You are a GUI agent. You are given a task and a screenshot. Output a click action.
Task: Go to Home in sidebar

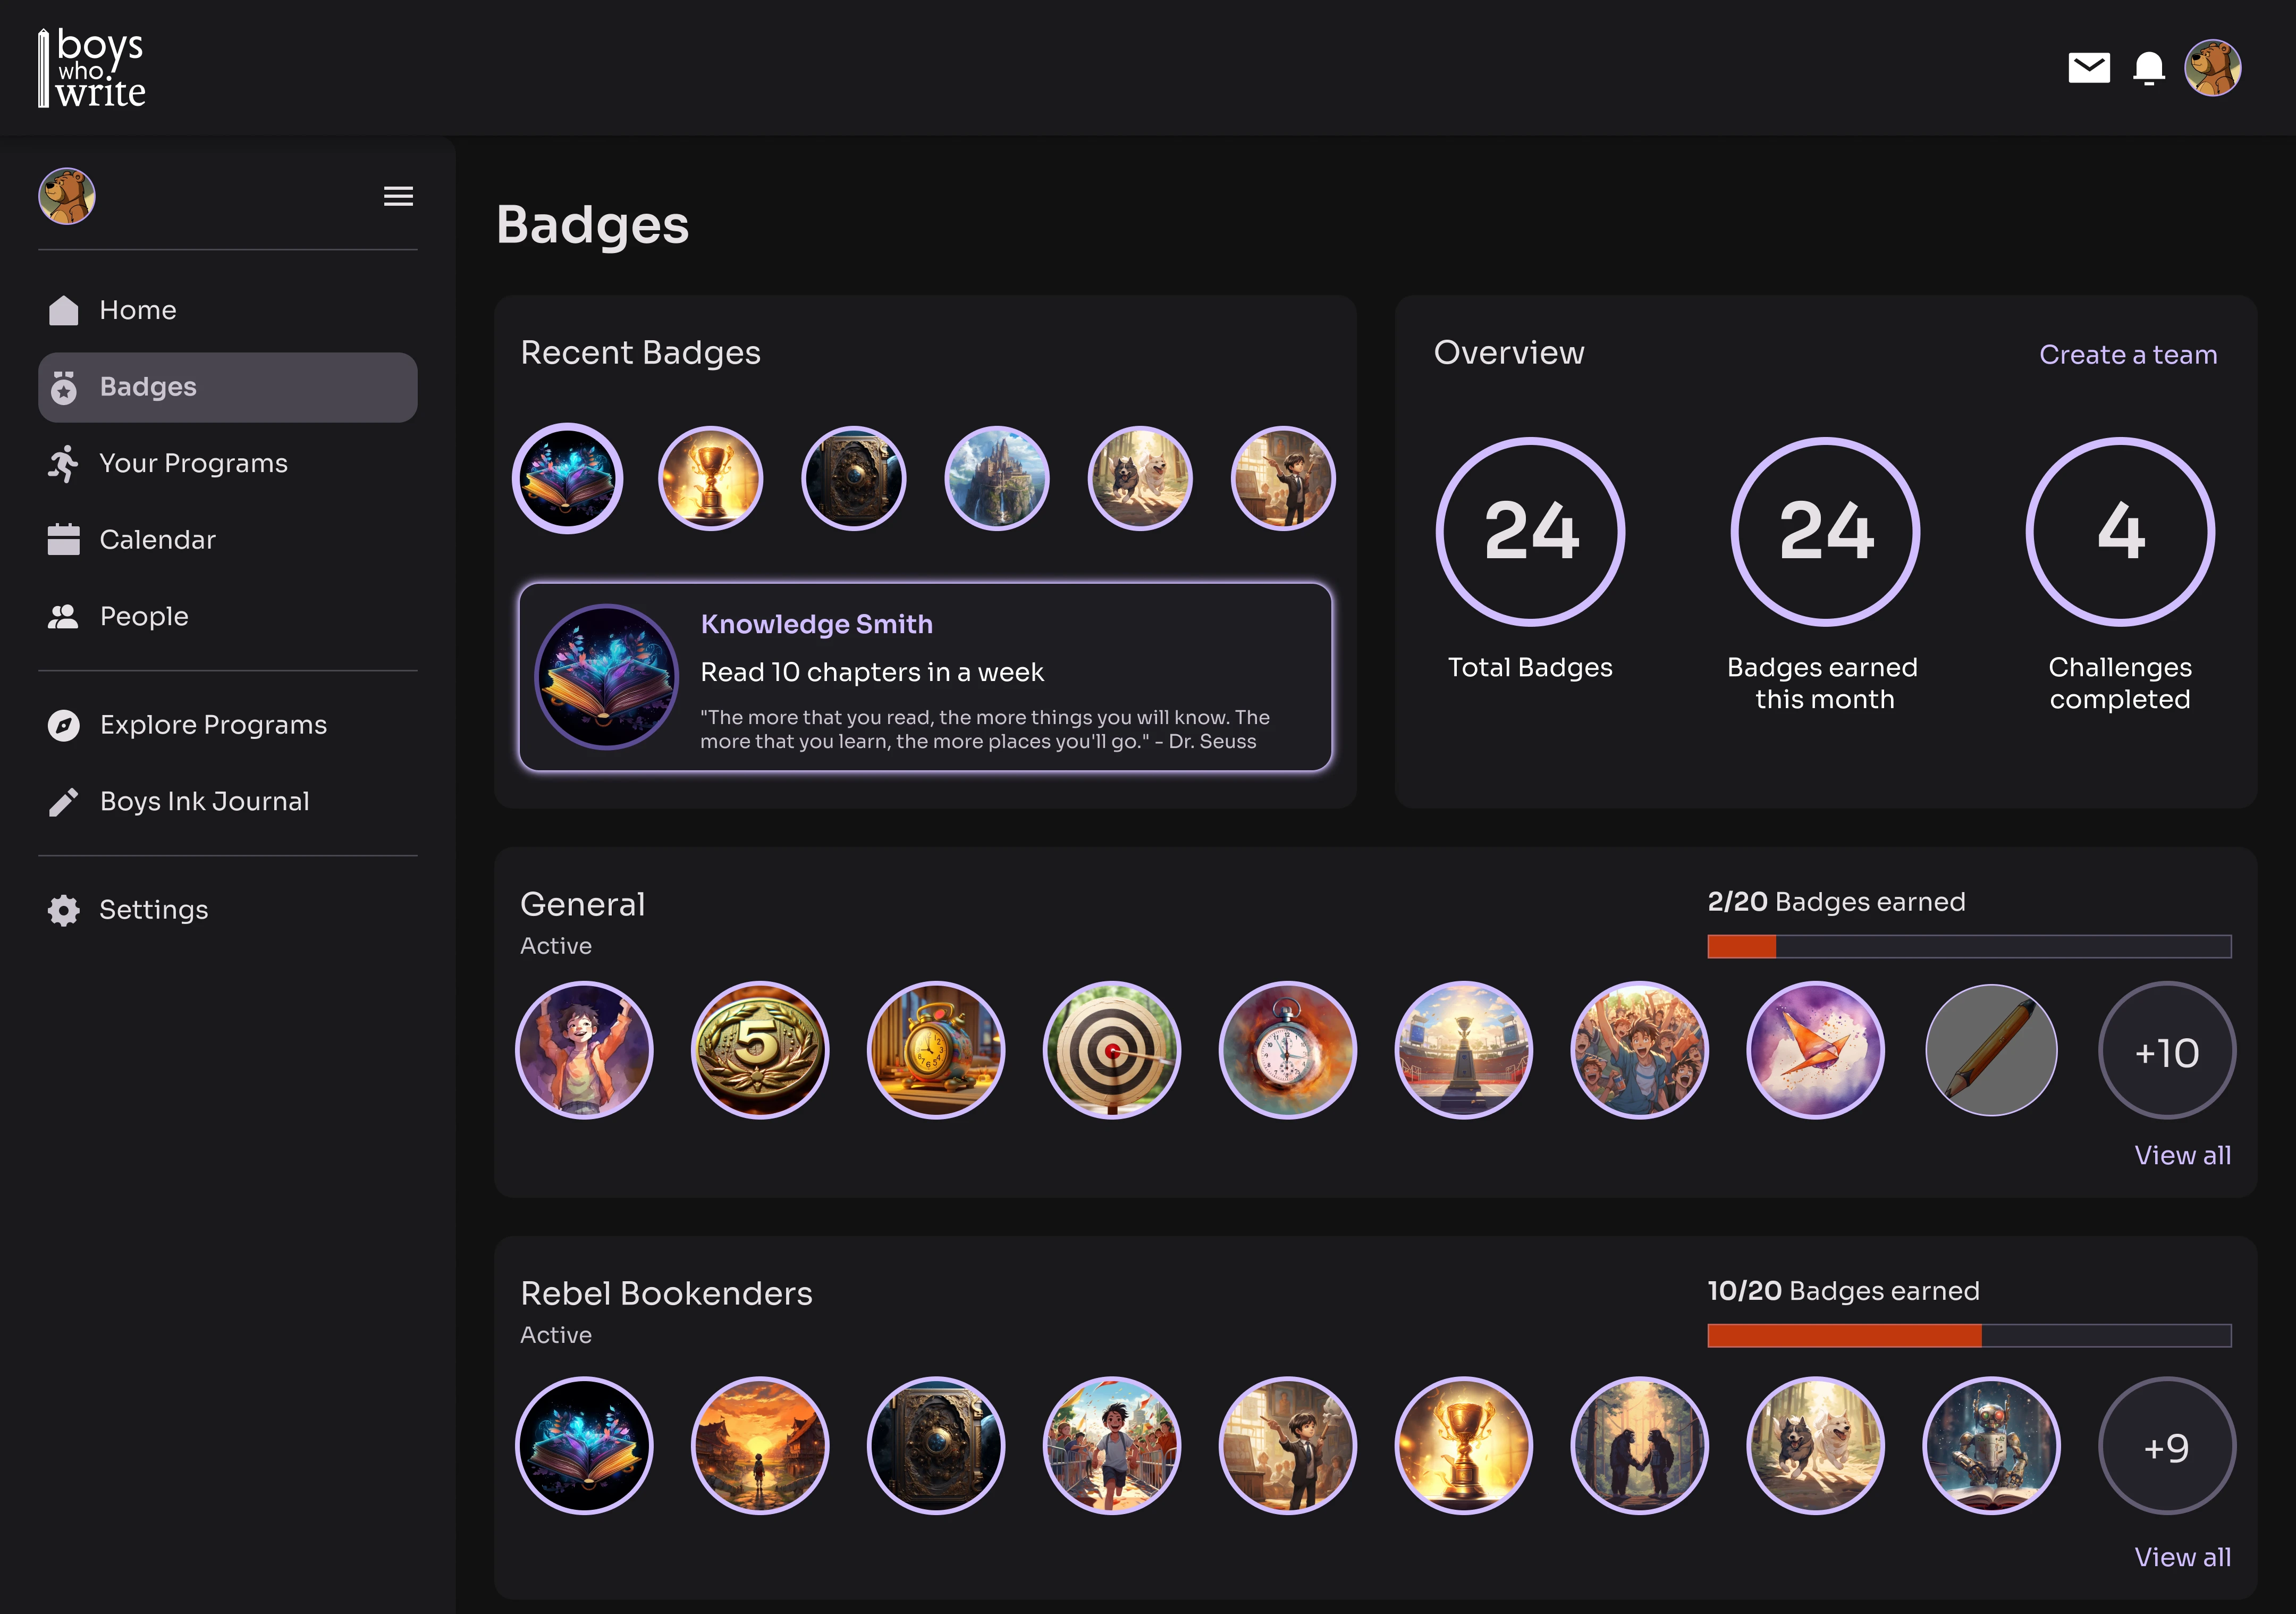pyautogui.click(x=137, y=310)
